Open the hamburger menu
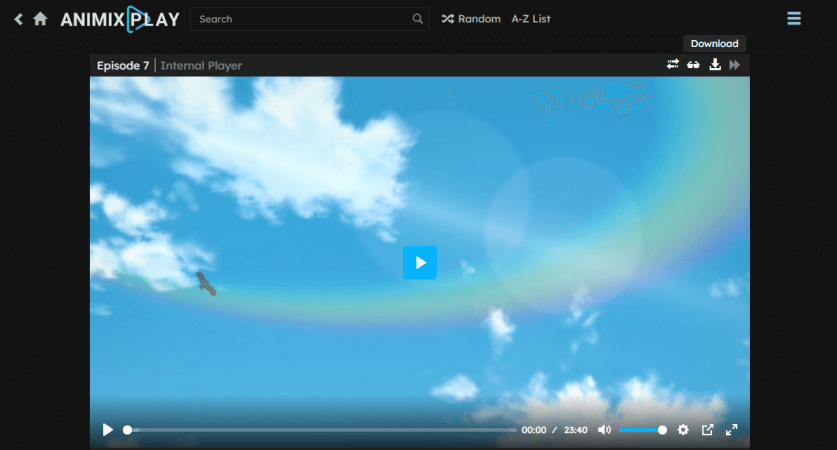 (x=794, y=19)
